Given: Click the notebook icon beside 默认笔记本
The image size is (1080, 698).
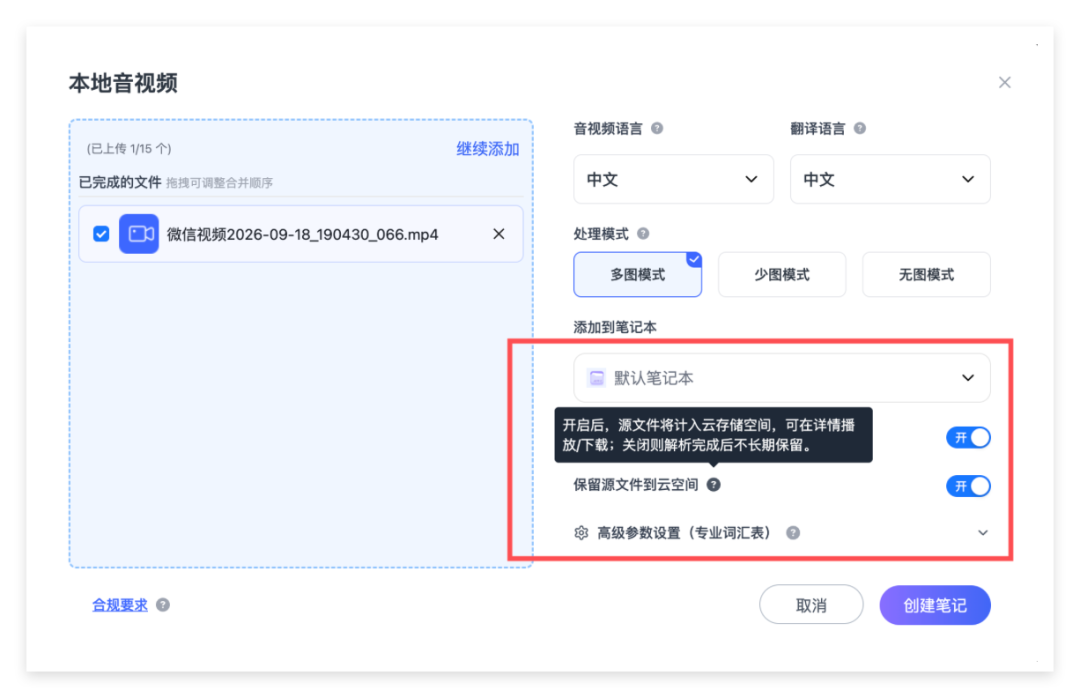Looking at the screenshot, I should pos(596,378).
